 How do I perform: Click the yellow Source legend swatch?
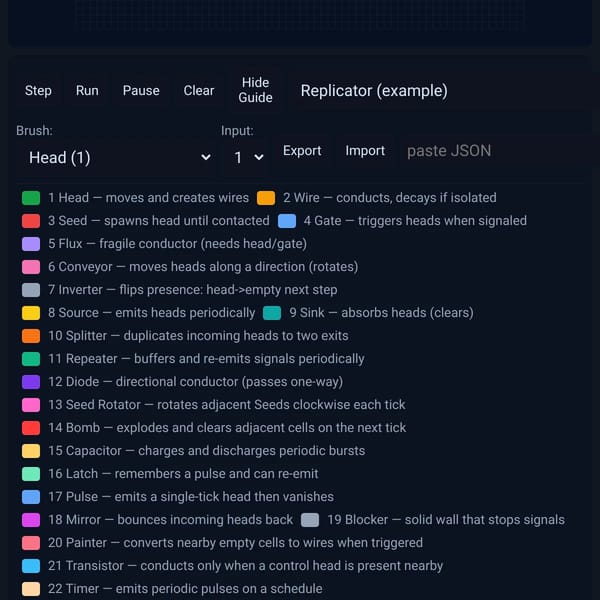31,313
